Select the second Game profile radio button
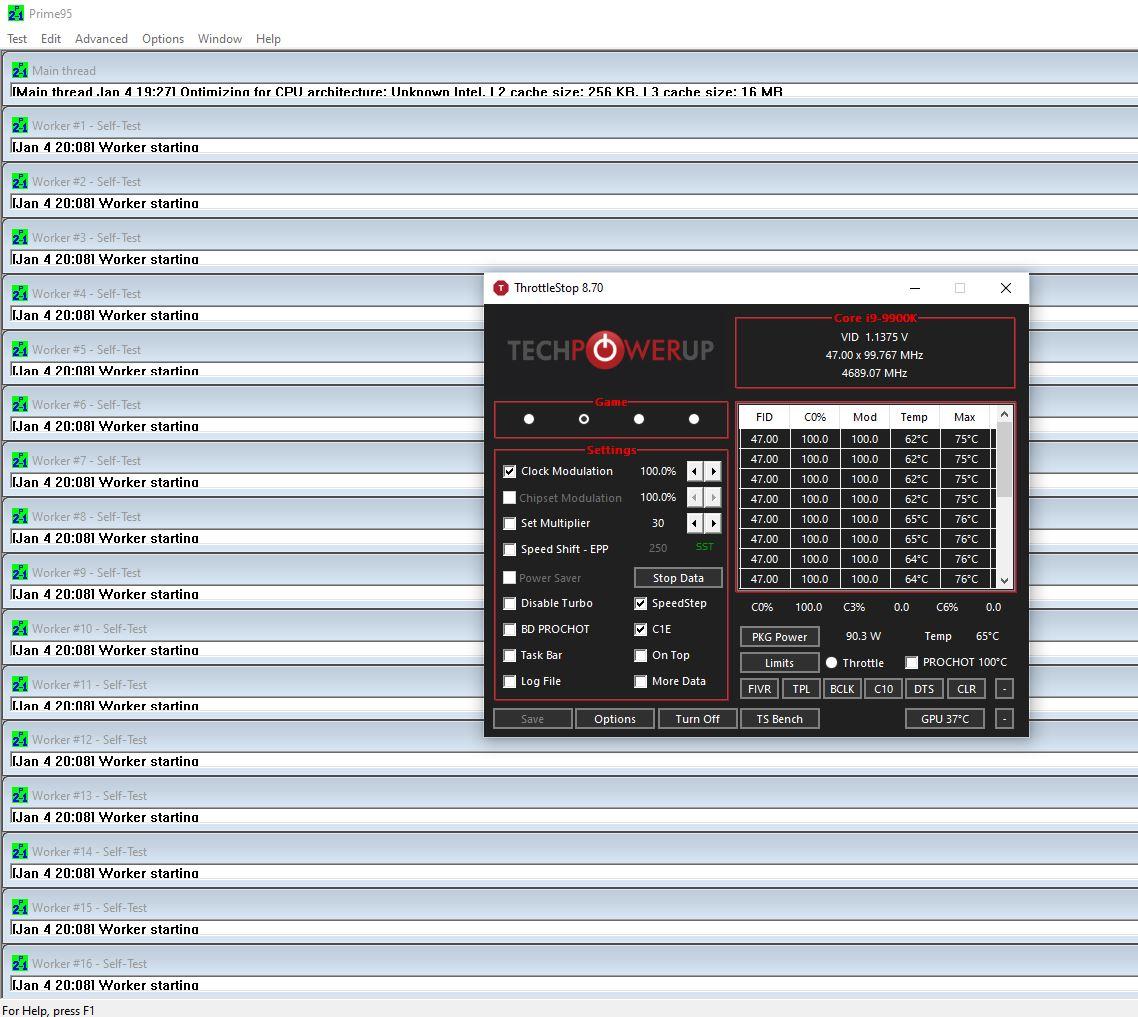This screenshot has height=1017, width=1138. (x=584, y=419)
